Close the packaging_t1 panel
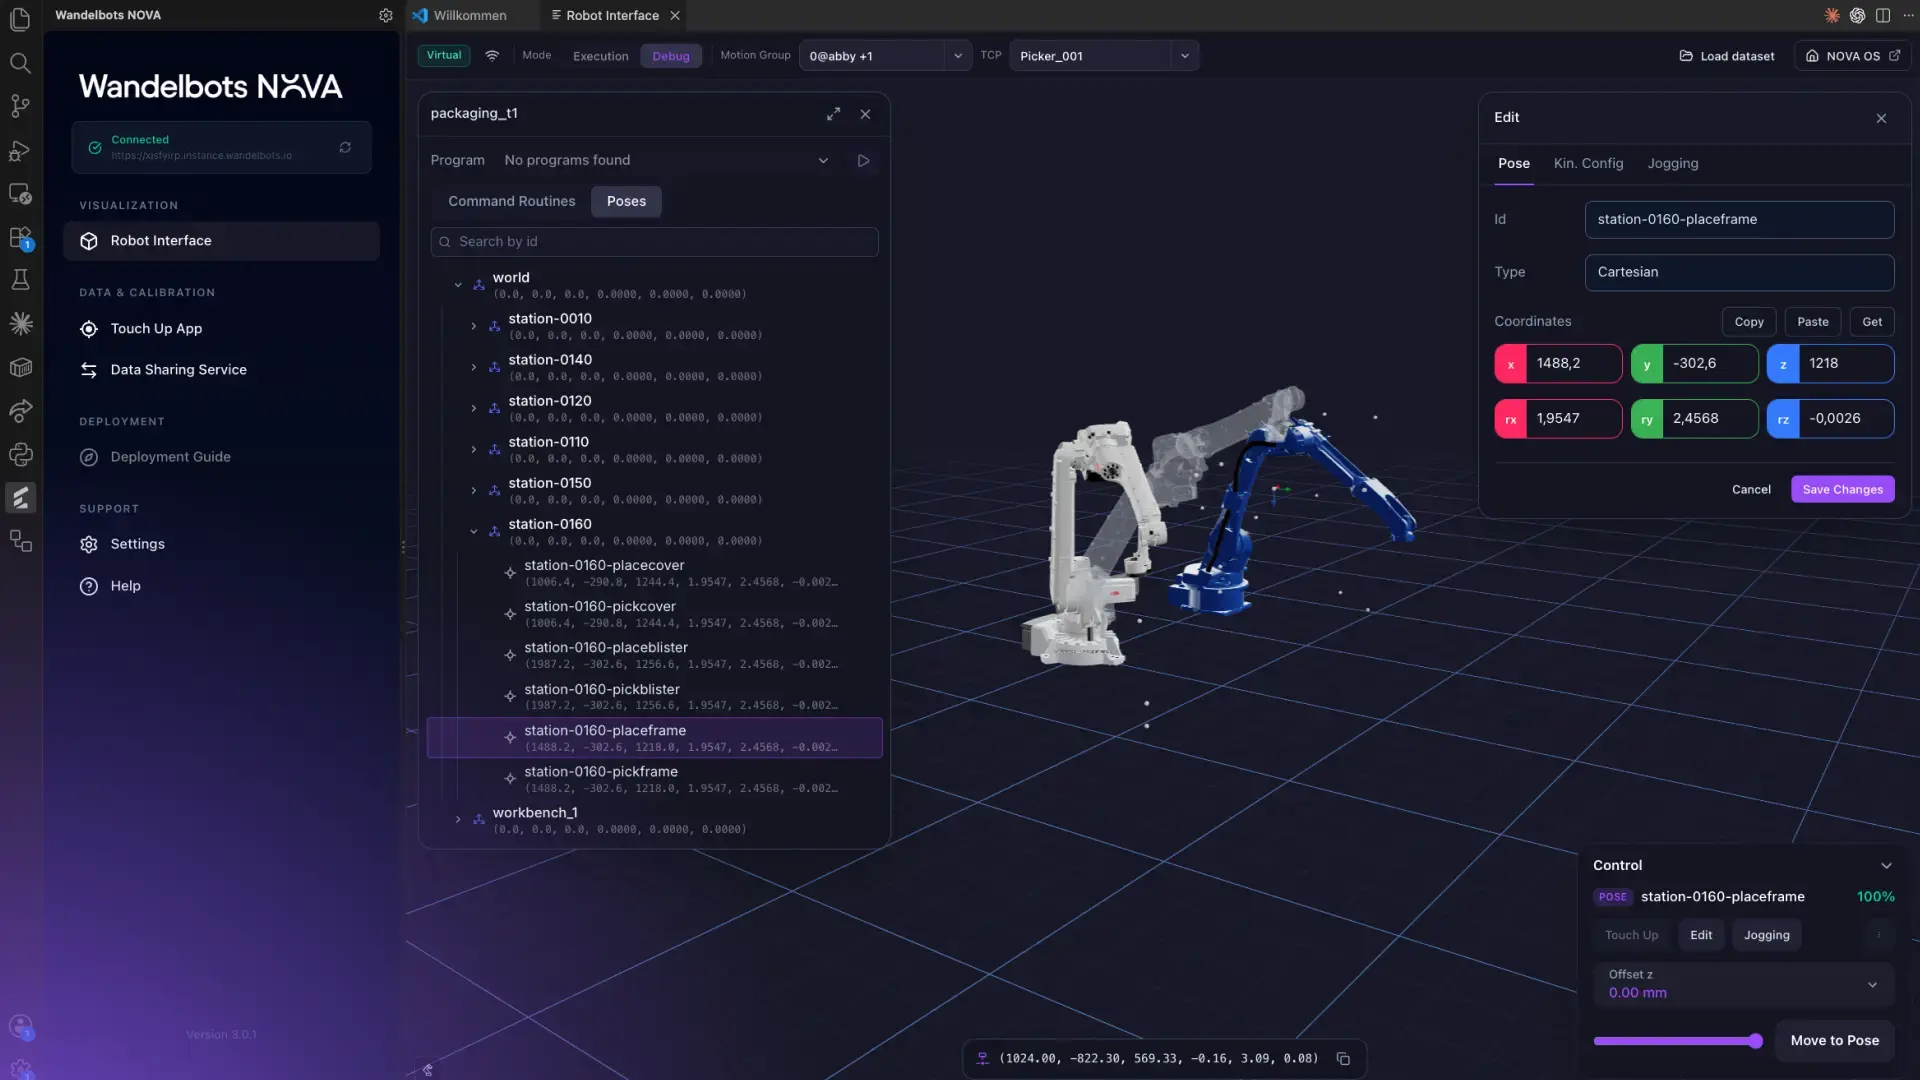The height and width of the screenshot is (1080, 1920). (x=865, y=114)
